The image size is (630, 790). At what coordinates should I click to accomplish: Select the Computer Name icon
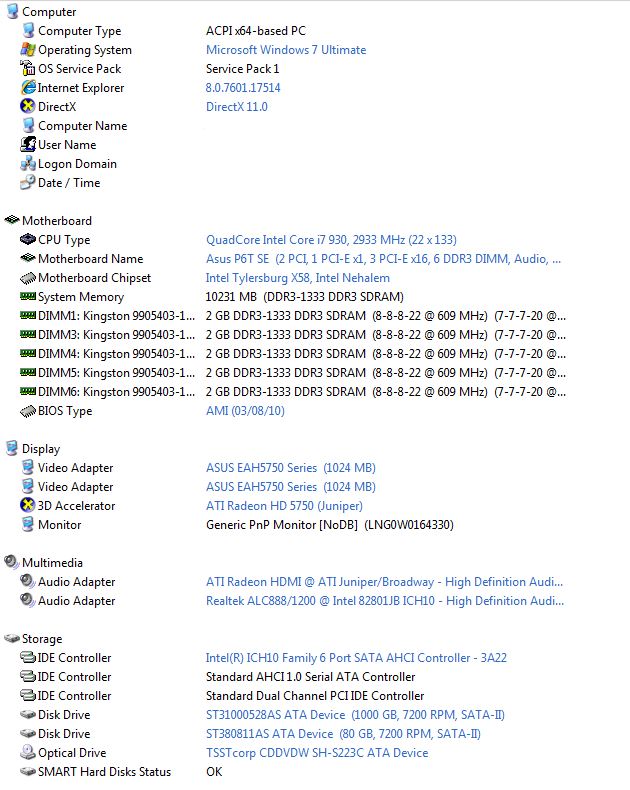pyautogui.click(x=28, y=125)
